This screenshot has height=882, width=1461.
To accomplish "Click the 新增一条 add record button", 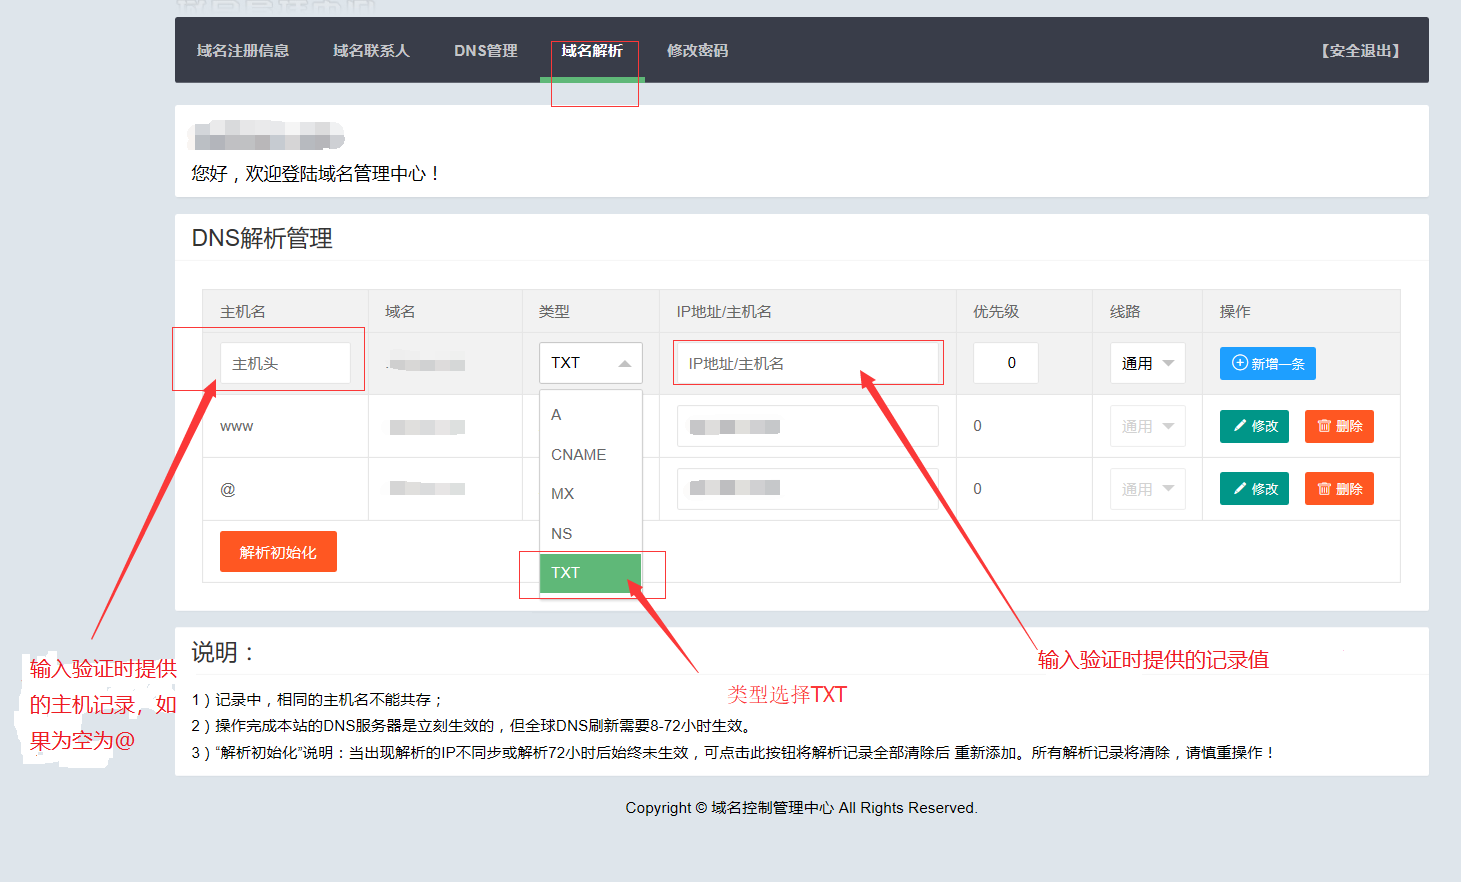I will click(x=1267, y=363).
